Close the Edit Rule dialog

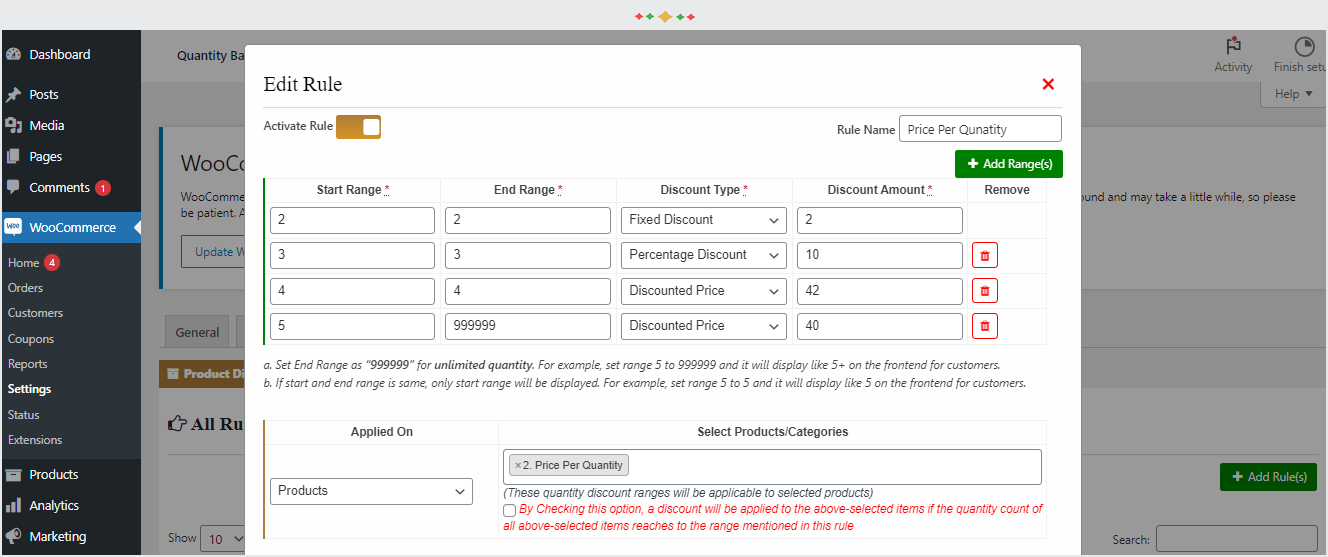point(1048,84)
